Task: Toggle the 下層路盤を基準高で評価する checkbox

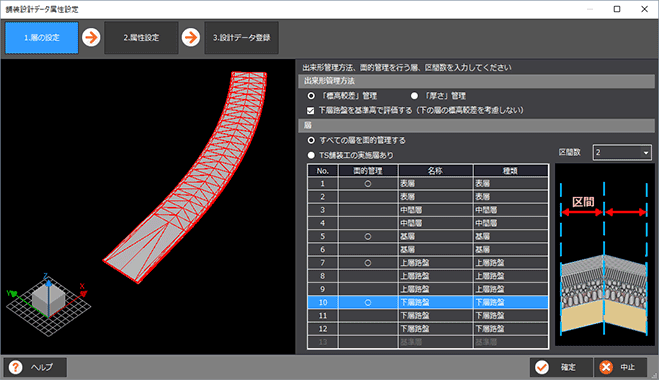Action: click(311, 111)
